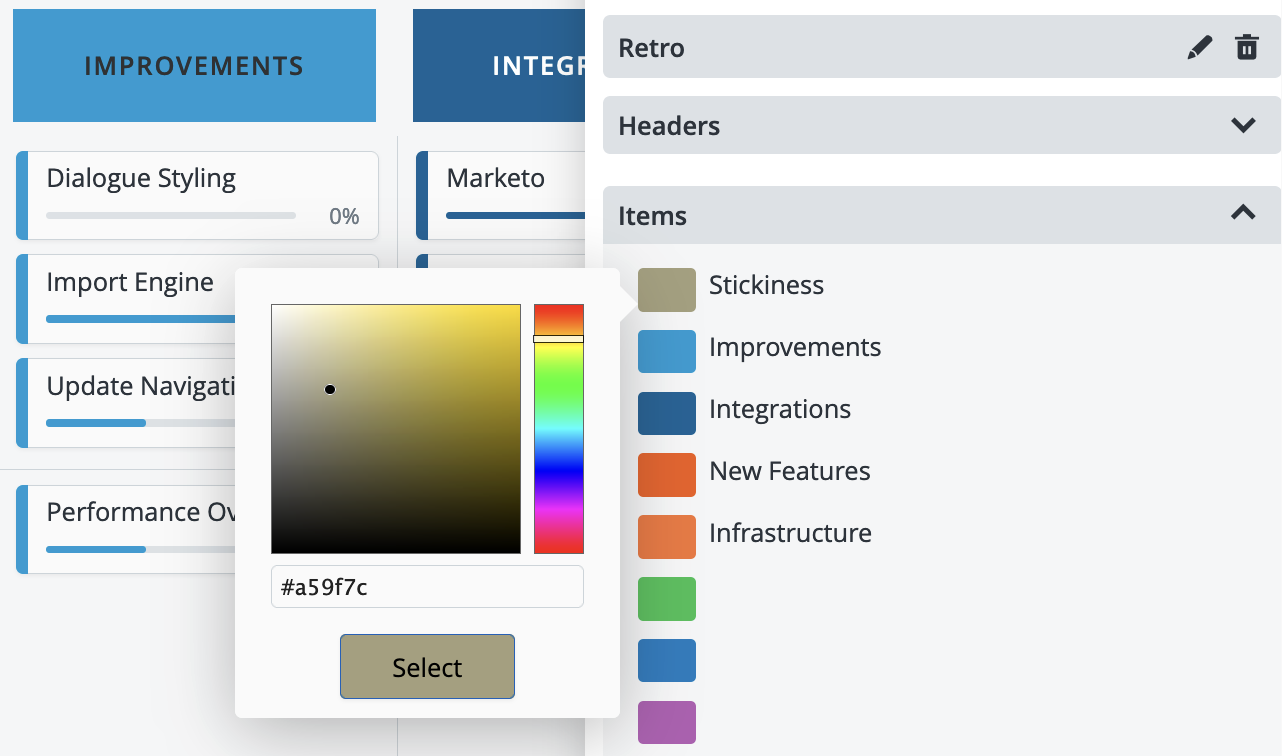Open the Improvements color swatch
Screen dimensions: 1282x756
666,351
